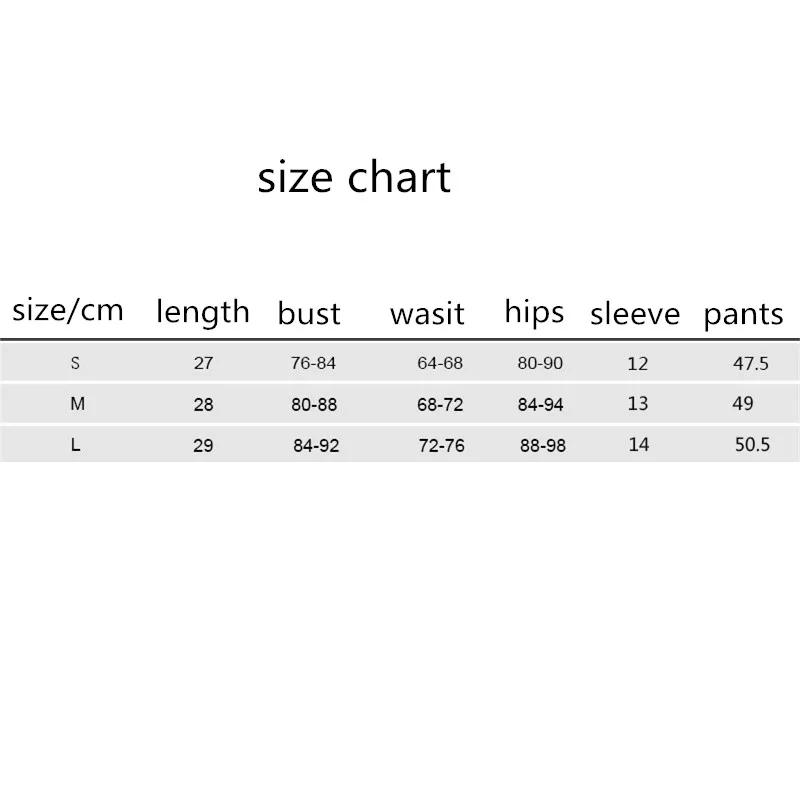
Task: Select the sleeve value 13
Action: tap(638, 404)
